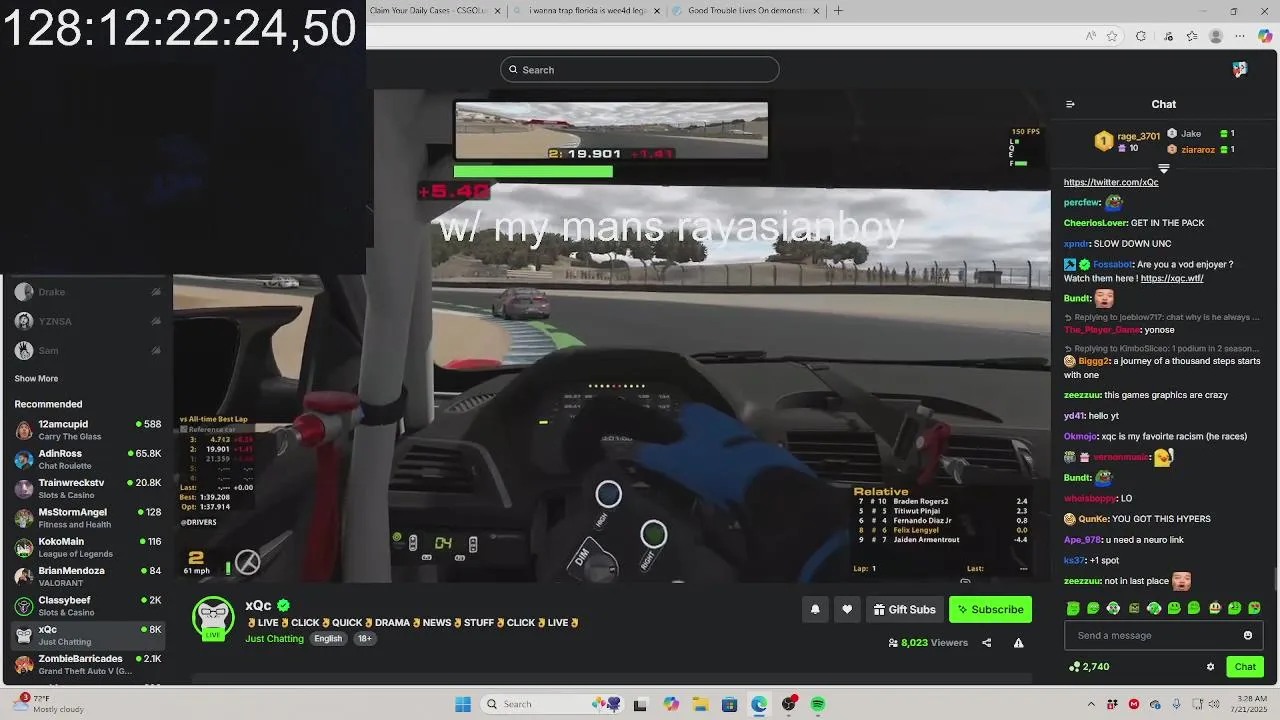1280x720 pixels.
Task: Collapse the chat panel icon
Action: tap(1070, 104)
